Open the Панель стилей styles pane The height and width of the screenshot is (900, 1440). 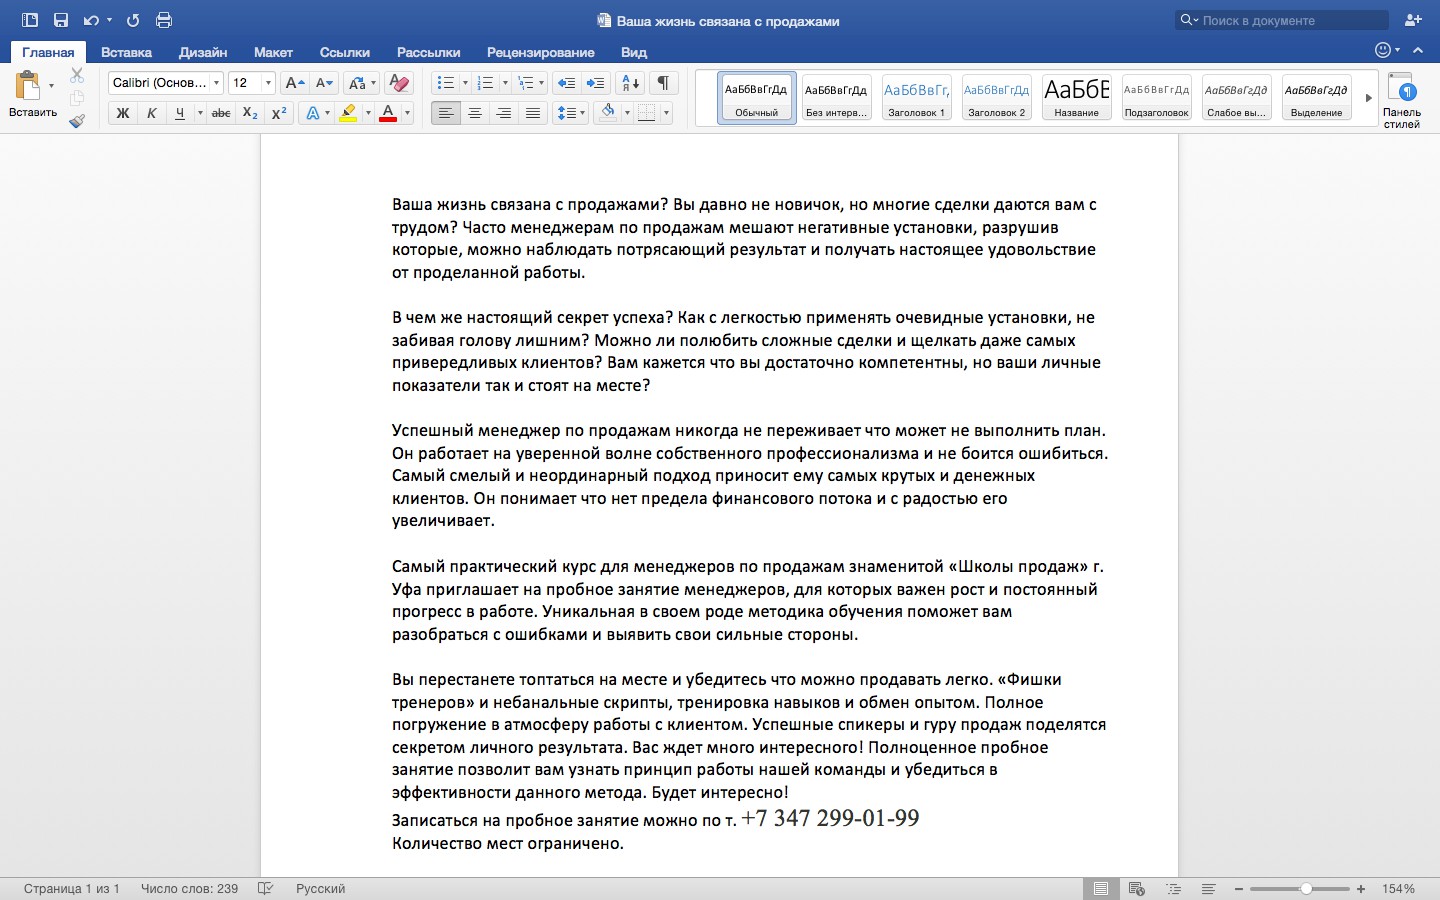point(1402,99)
